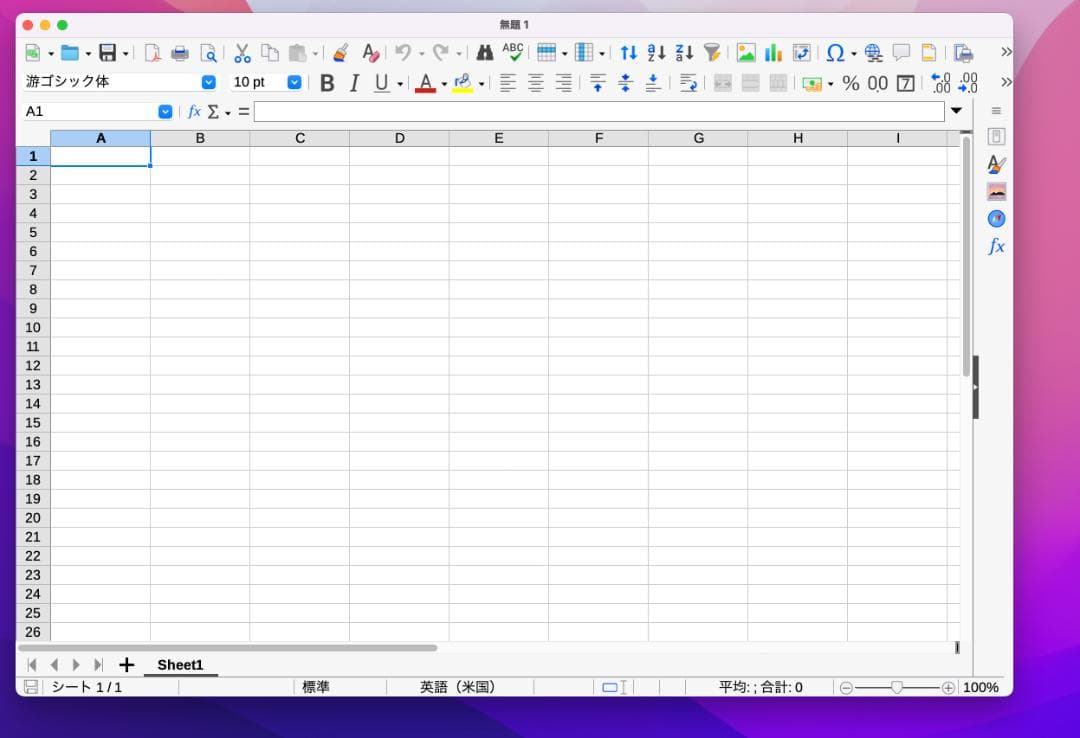1080x738 pixels.
Task: Run the ABC spelling check
Action: (x=513, y=52)
